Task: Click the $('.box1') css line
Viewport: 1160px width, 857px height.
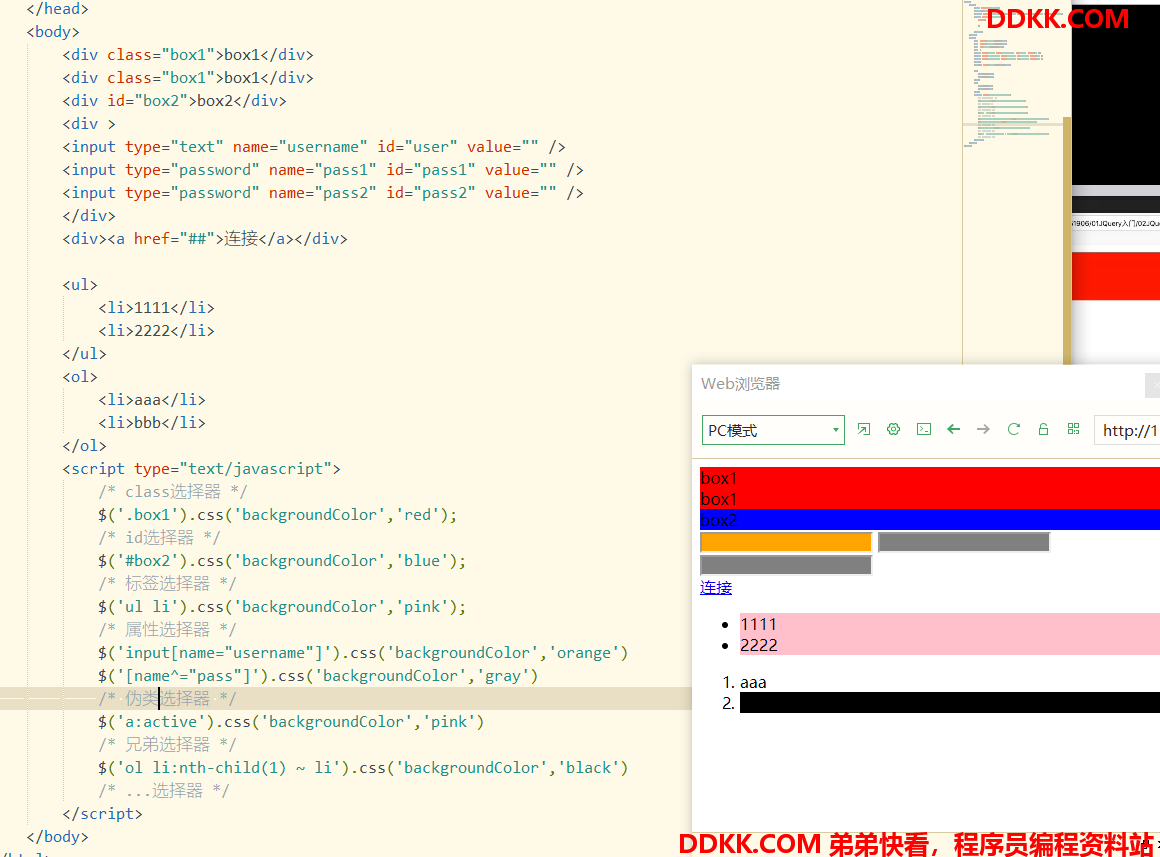Action: (x=277, y=514)
